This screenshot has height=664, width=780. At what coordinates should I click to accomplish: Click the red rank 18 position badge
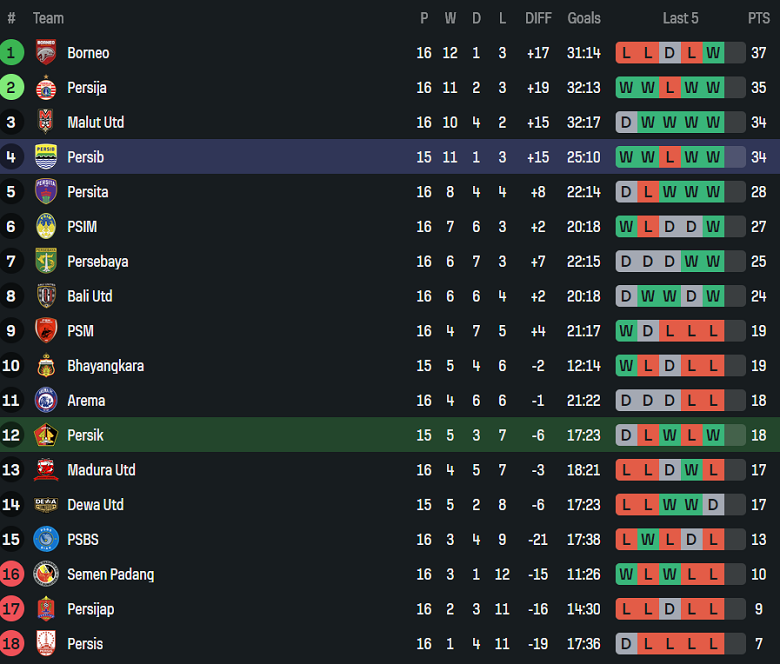tap(12, 644)
